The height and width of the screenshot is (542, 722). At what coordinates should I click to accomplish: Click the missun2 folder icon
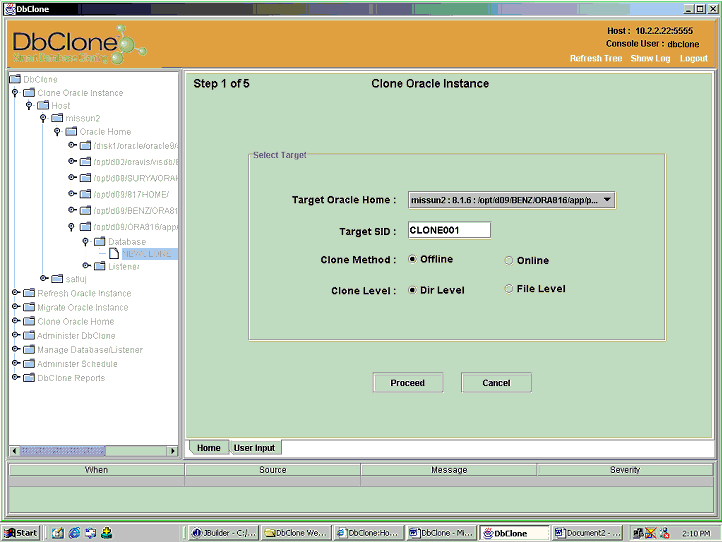[x=57, y=118]
